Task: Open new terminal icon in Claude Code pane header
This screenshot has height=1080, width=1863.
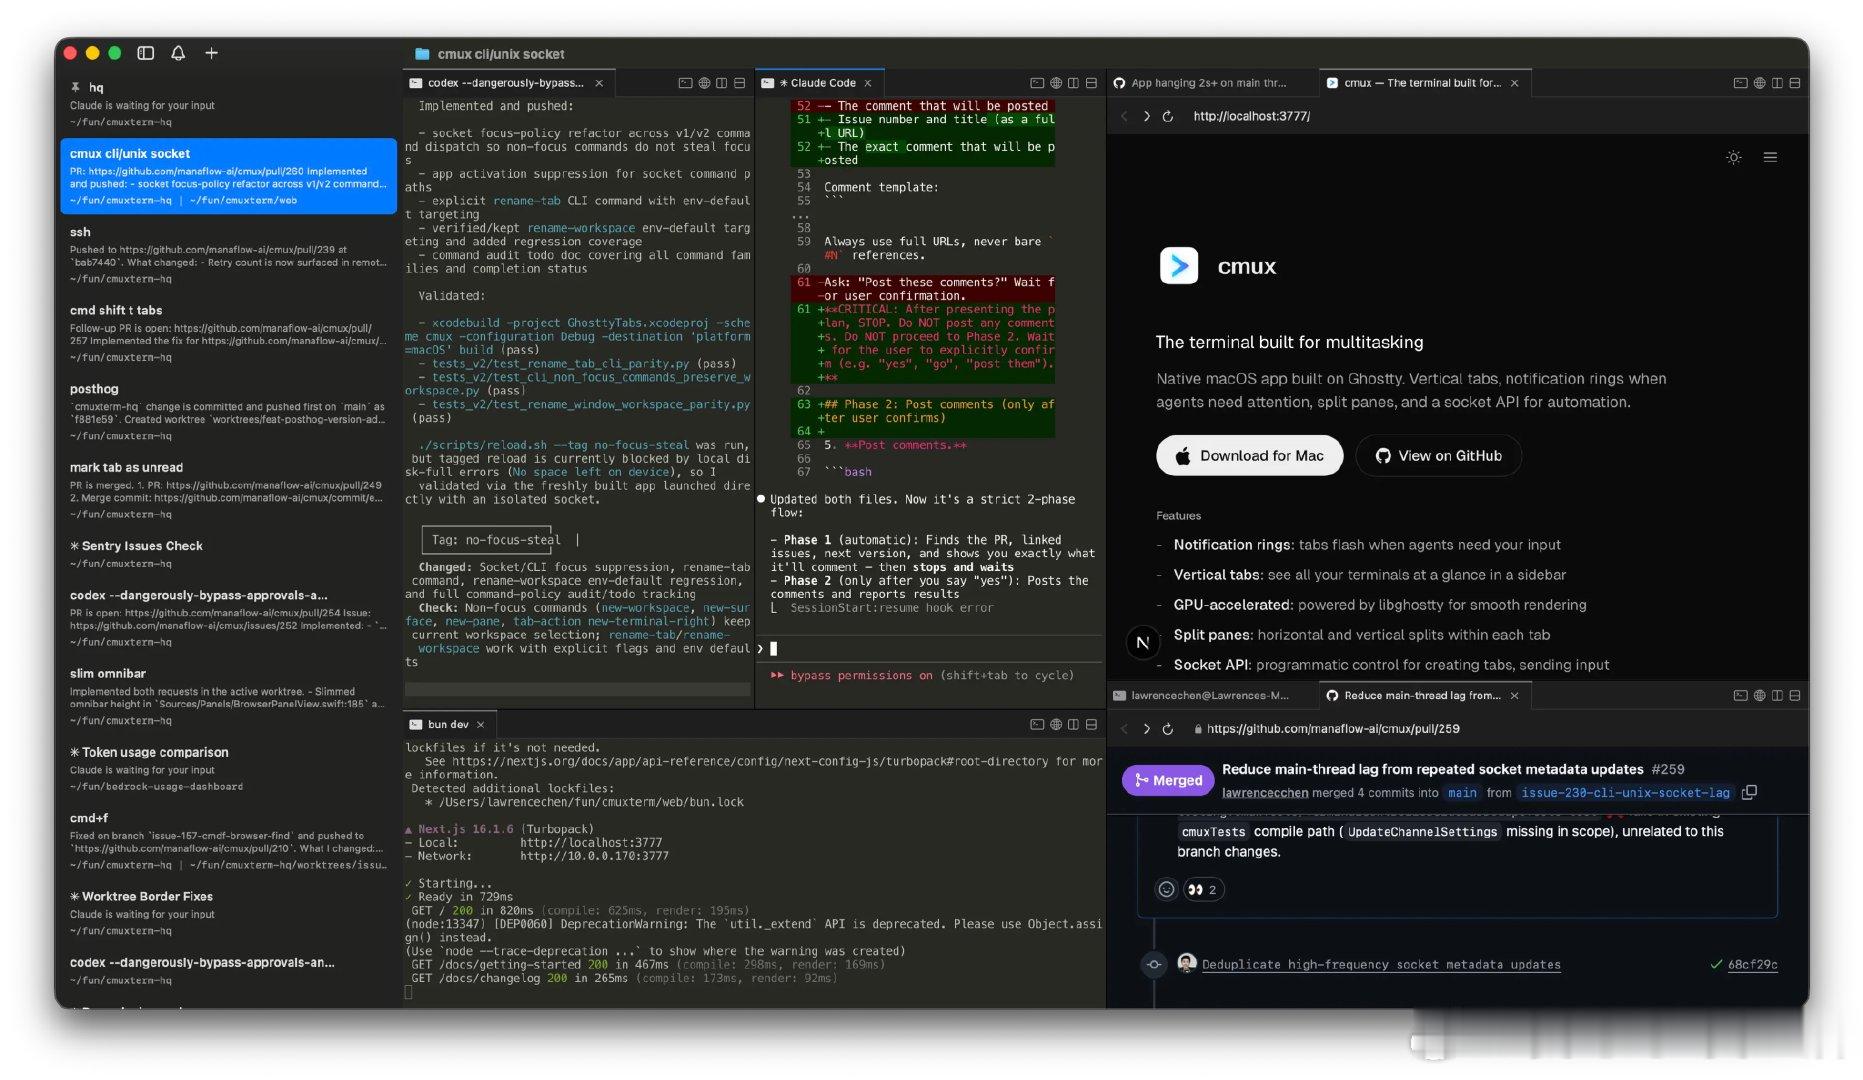Action: tap(1037, 83)
